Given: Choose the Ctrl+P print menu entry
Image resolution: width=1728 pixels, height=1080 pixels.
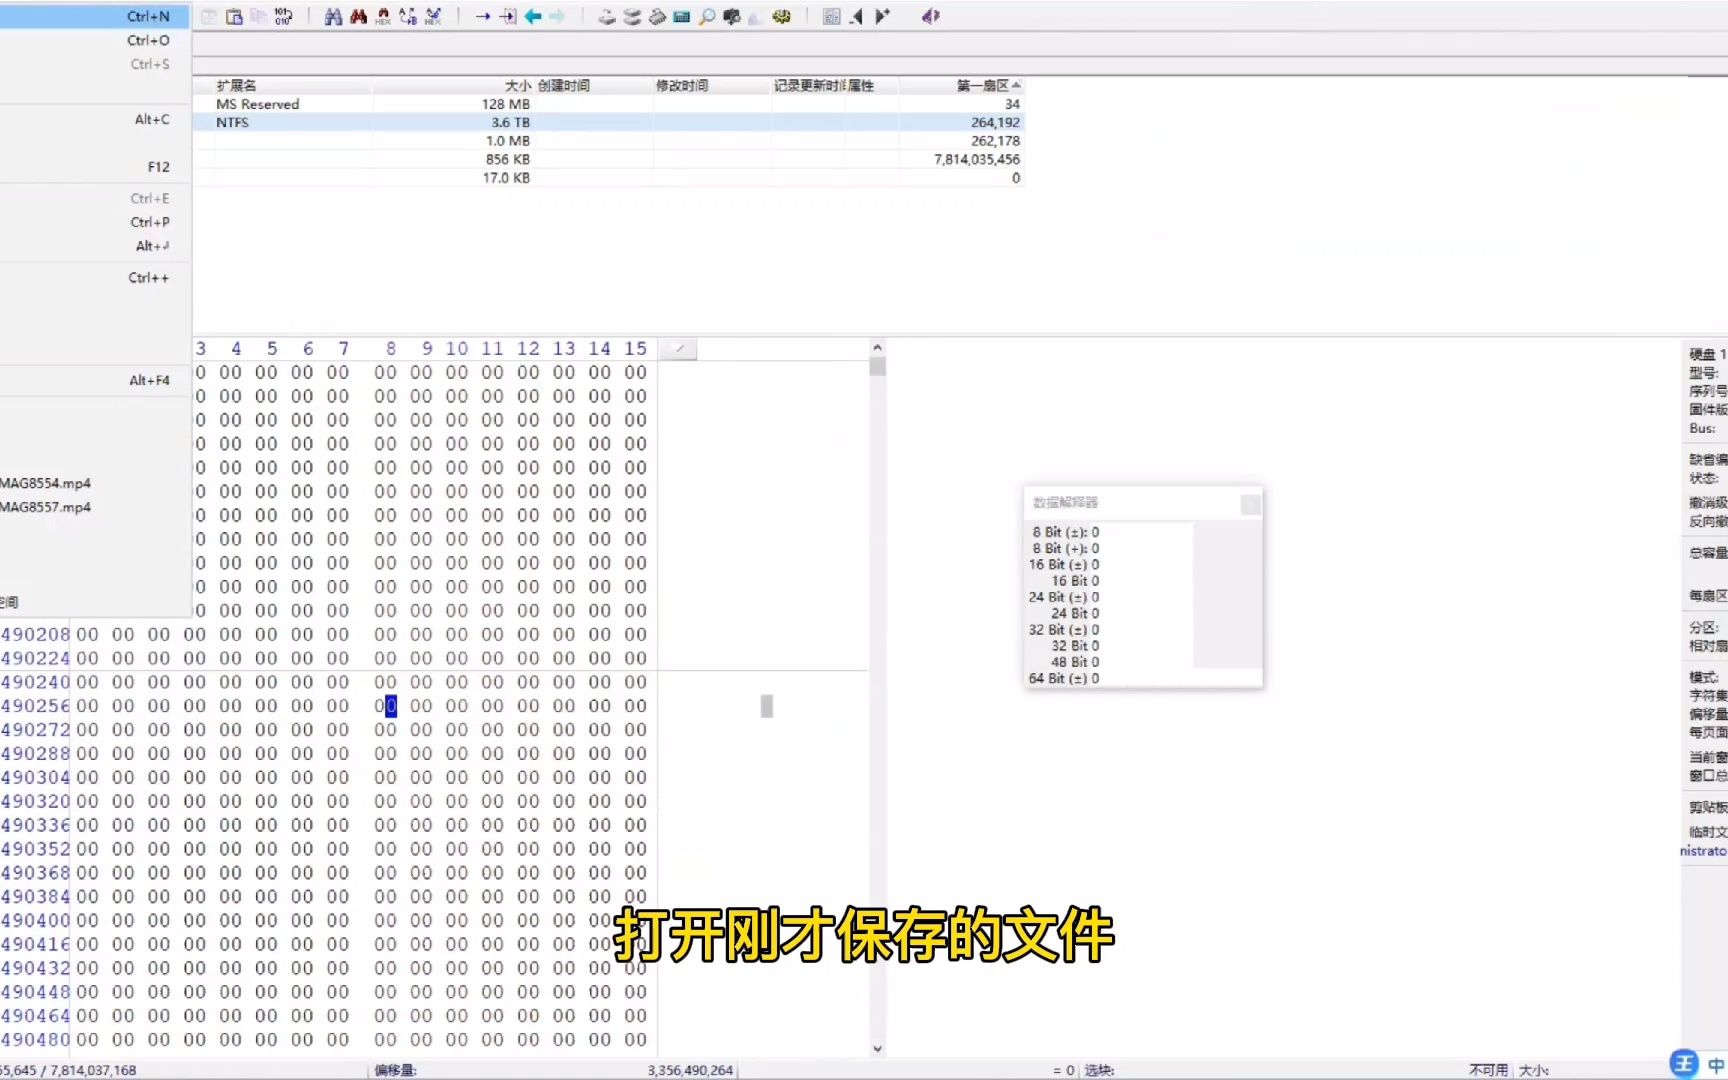Looking at the screenshot, I should click(94, 222).
